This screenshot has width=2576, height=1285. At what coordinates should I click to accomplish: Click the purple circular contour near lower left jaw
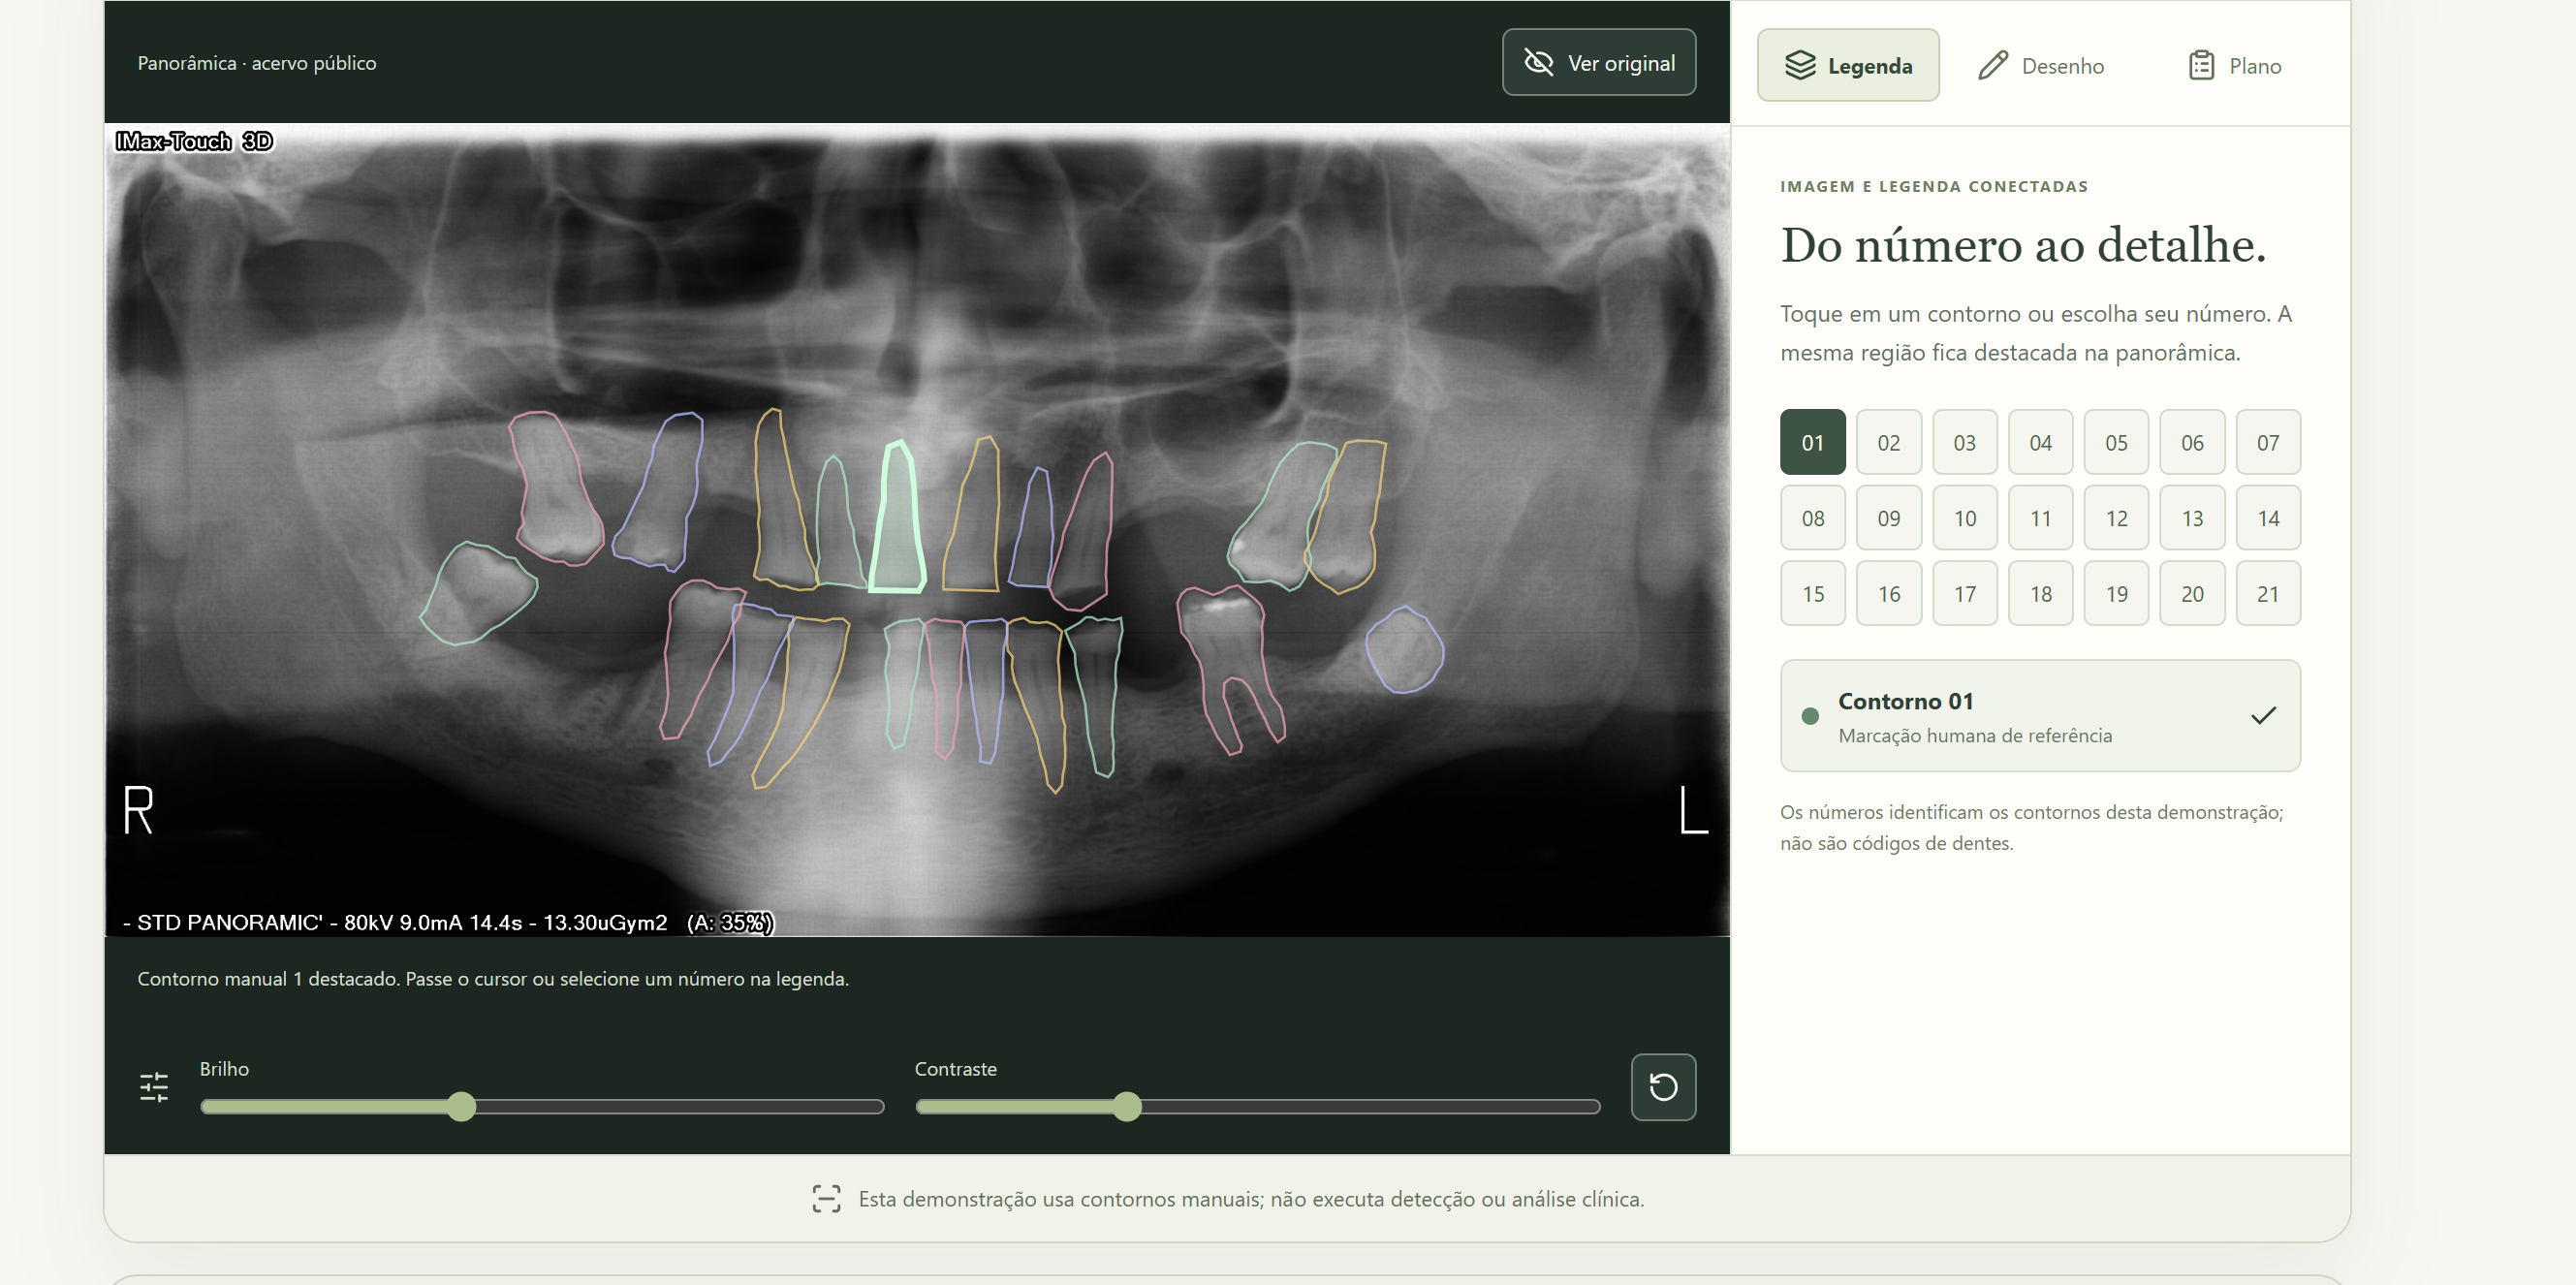tap(1404, 650)
